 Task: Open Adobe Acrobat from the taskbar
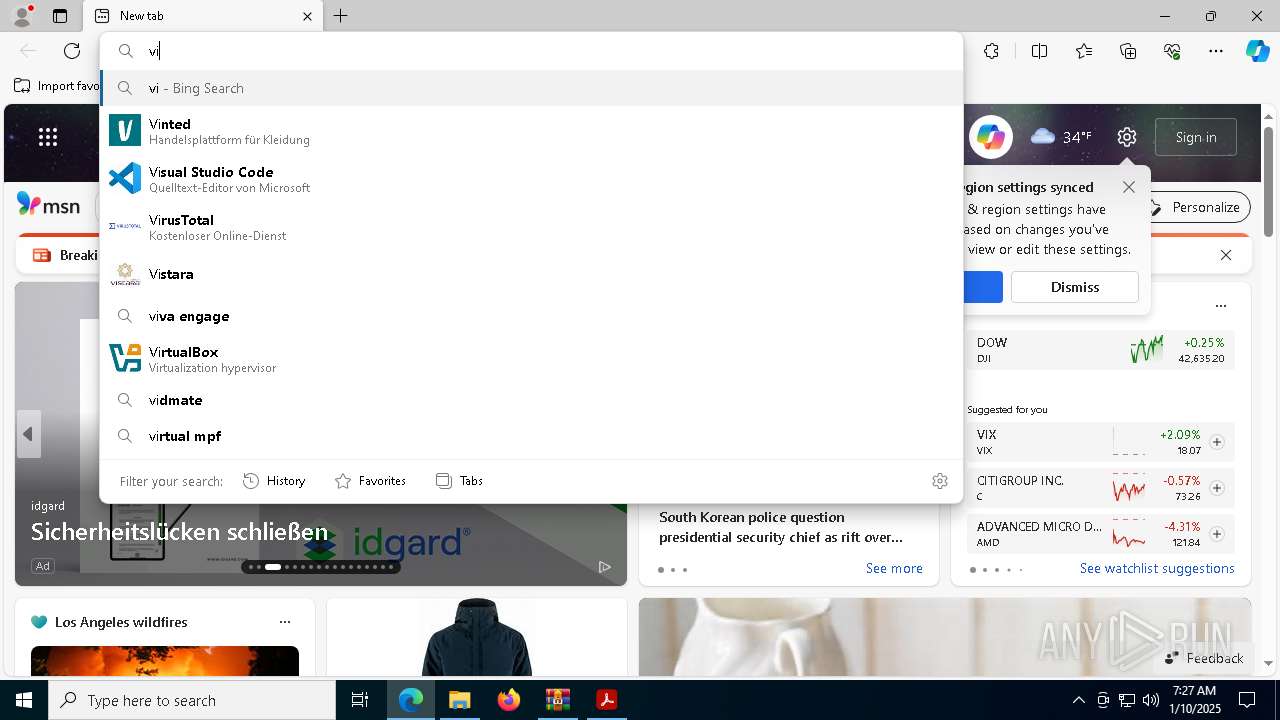(606, 700)
